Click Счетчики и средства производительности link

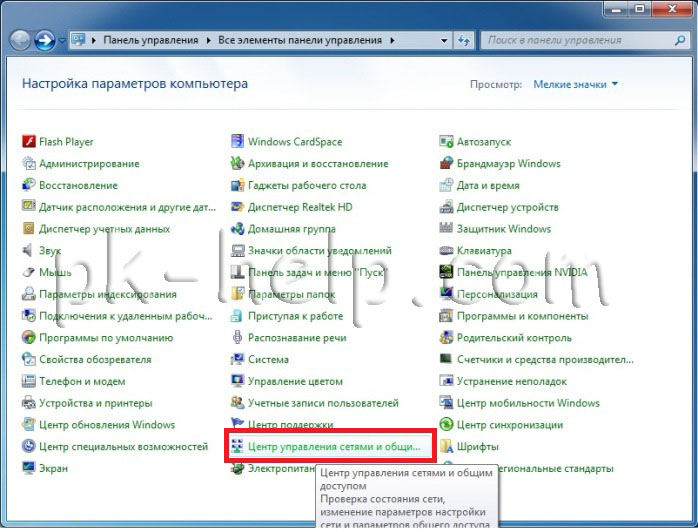(x=545, y=360)
